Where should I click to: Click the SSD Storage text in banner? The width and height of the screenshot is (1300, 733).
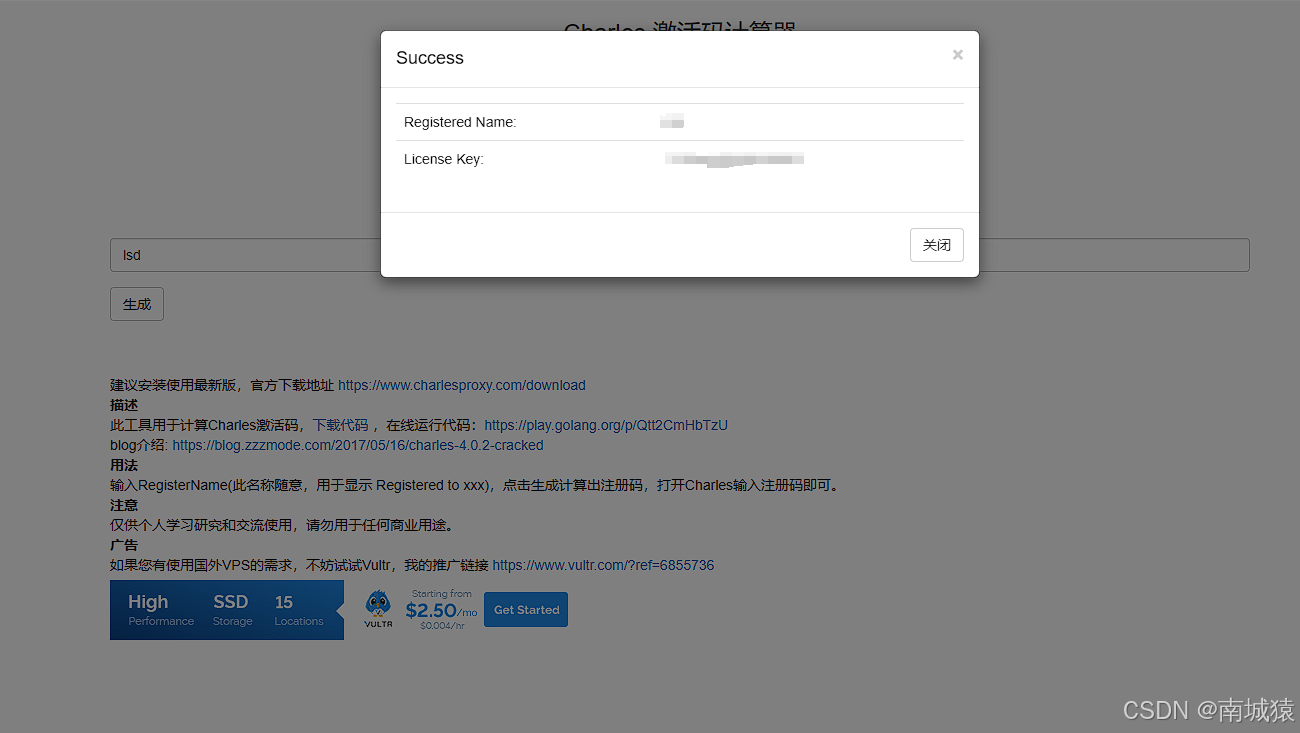tap(232, 610)
